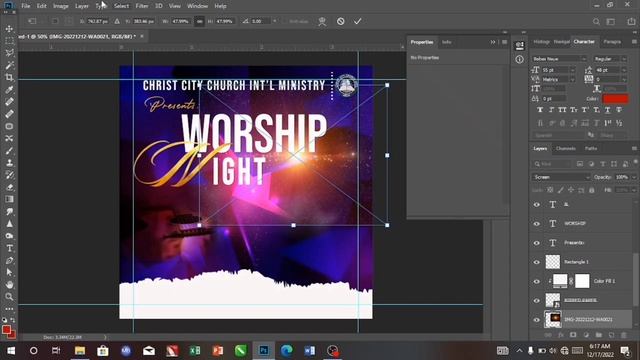Switch to the Paths tab
Viewport: 640px width, 360px height.
pyautogui.click(x=591, y=149)
